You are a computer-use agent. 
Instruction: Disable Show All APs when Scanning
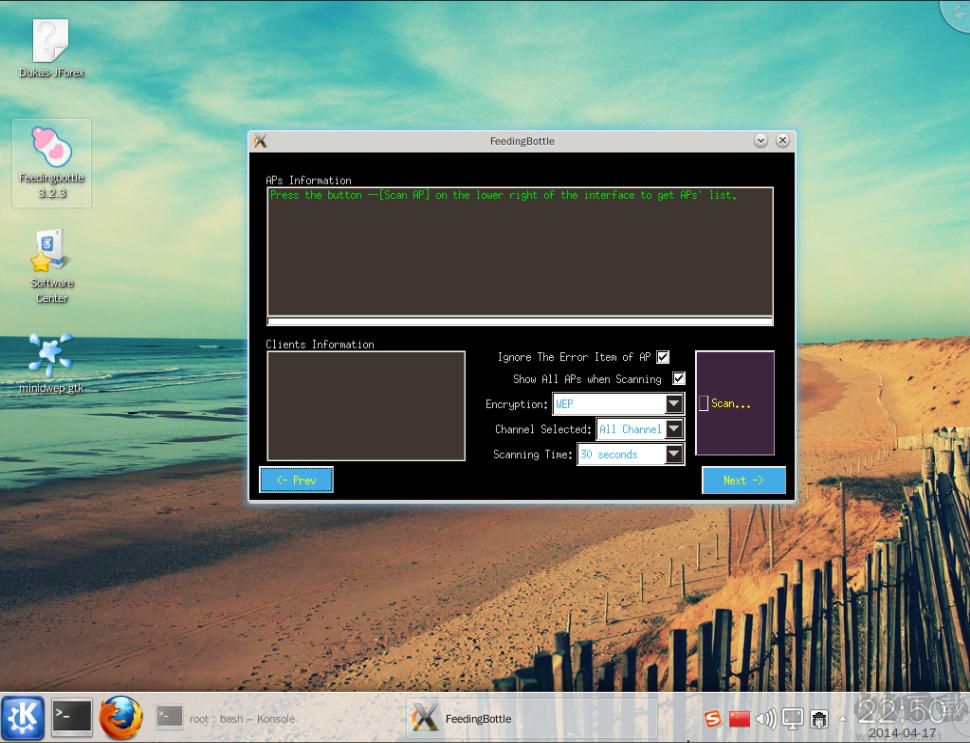pos(678,379)
